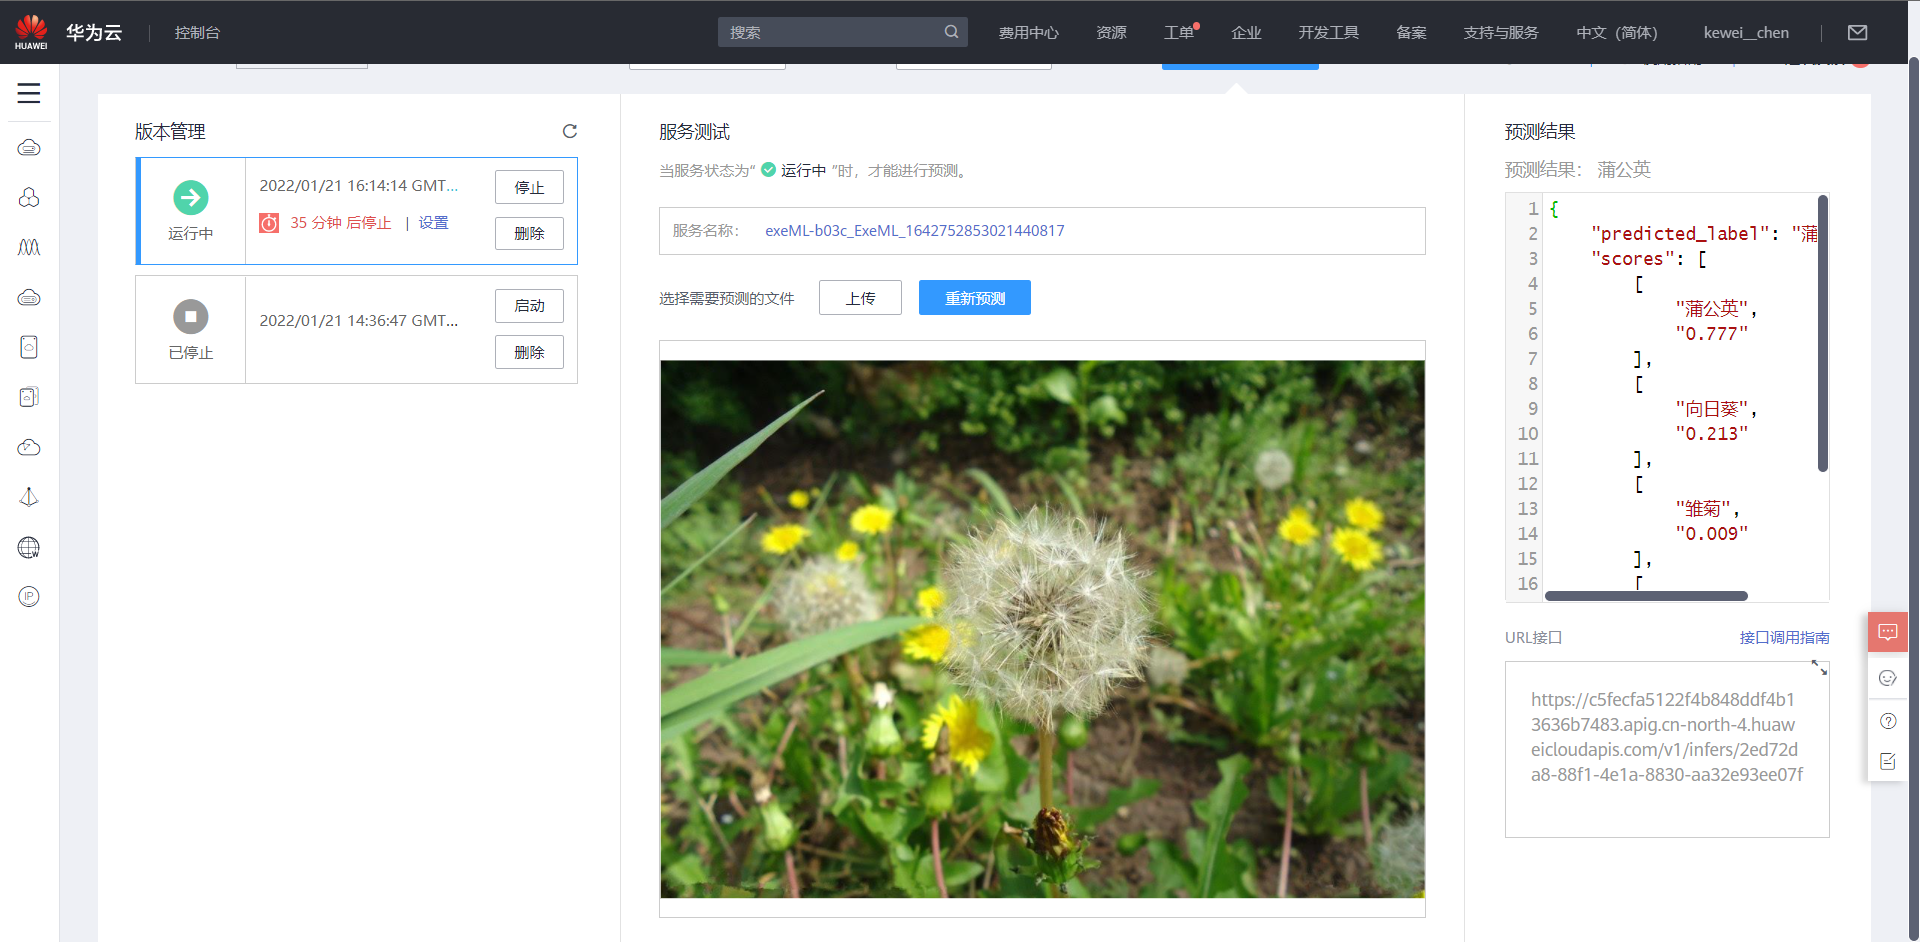Open the sixth sidebar backup icon

pos(29,397)
